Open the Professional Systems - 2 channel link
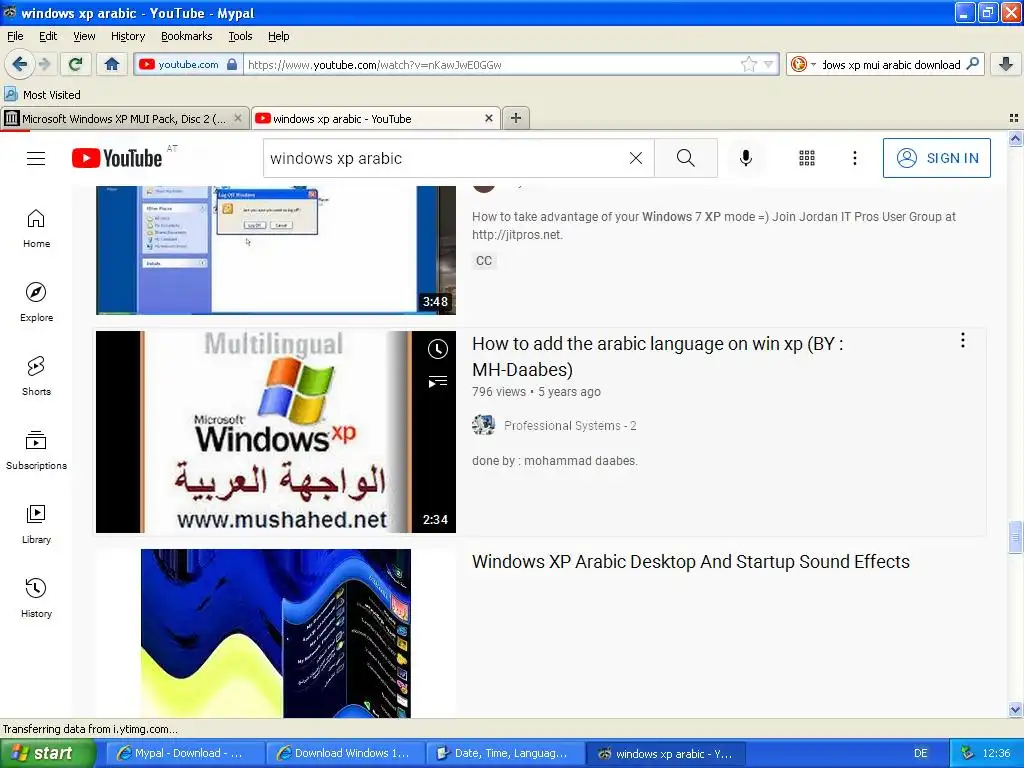The width and height of the screenshot is (1024, 768). click(x=569, y=426)
